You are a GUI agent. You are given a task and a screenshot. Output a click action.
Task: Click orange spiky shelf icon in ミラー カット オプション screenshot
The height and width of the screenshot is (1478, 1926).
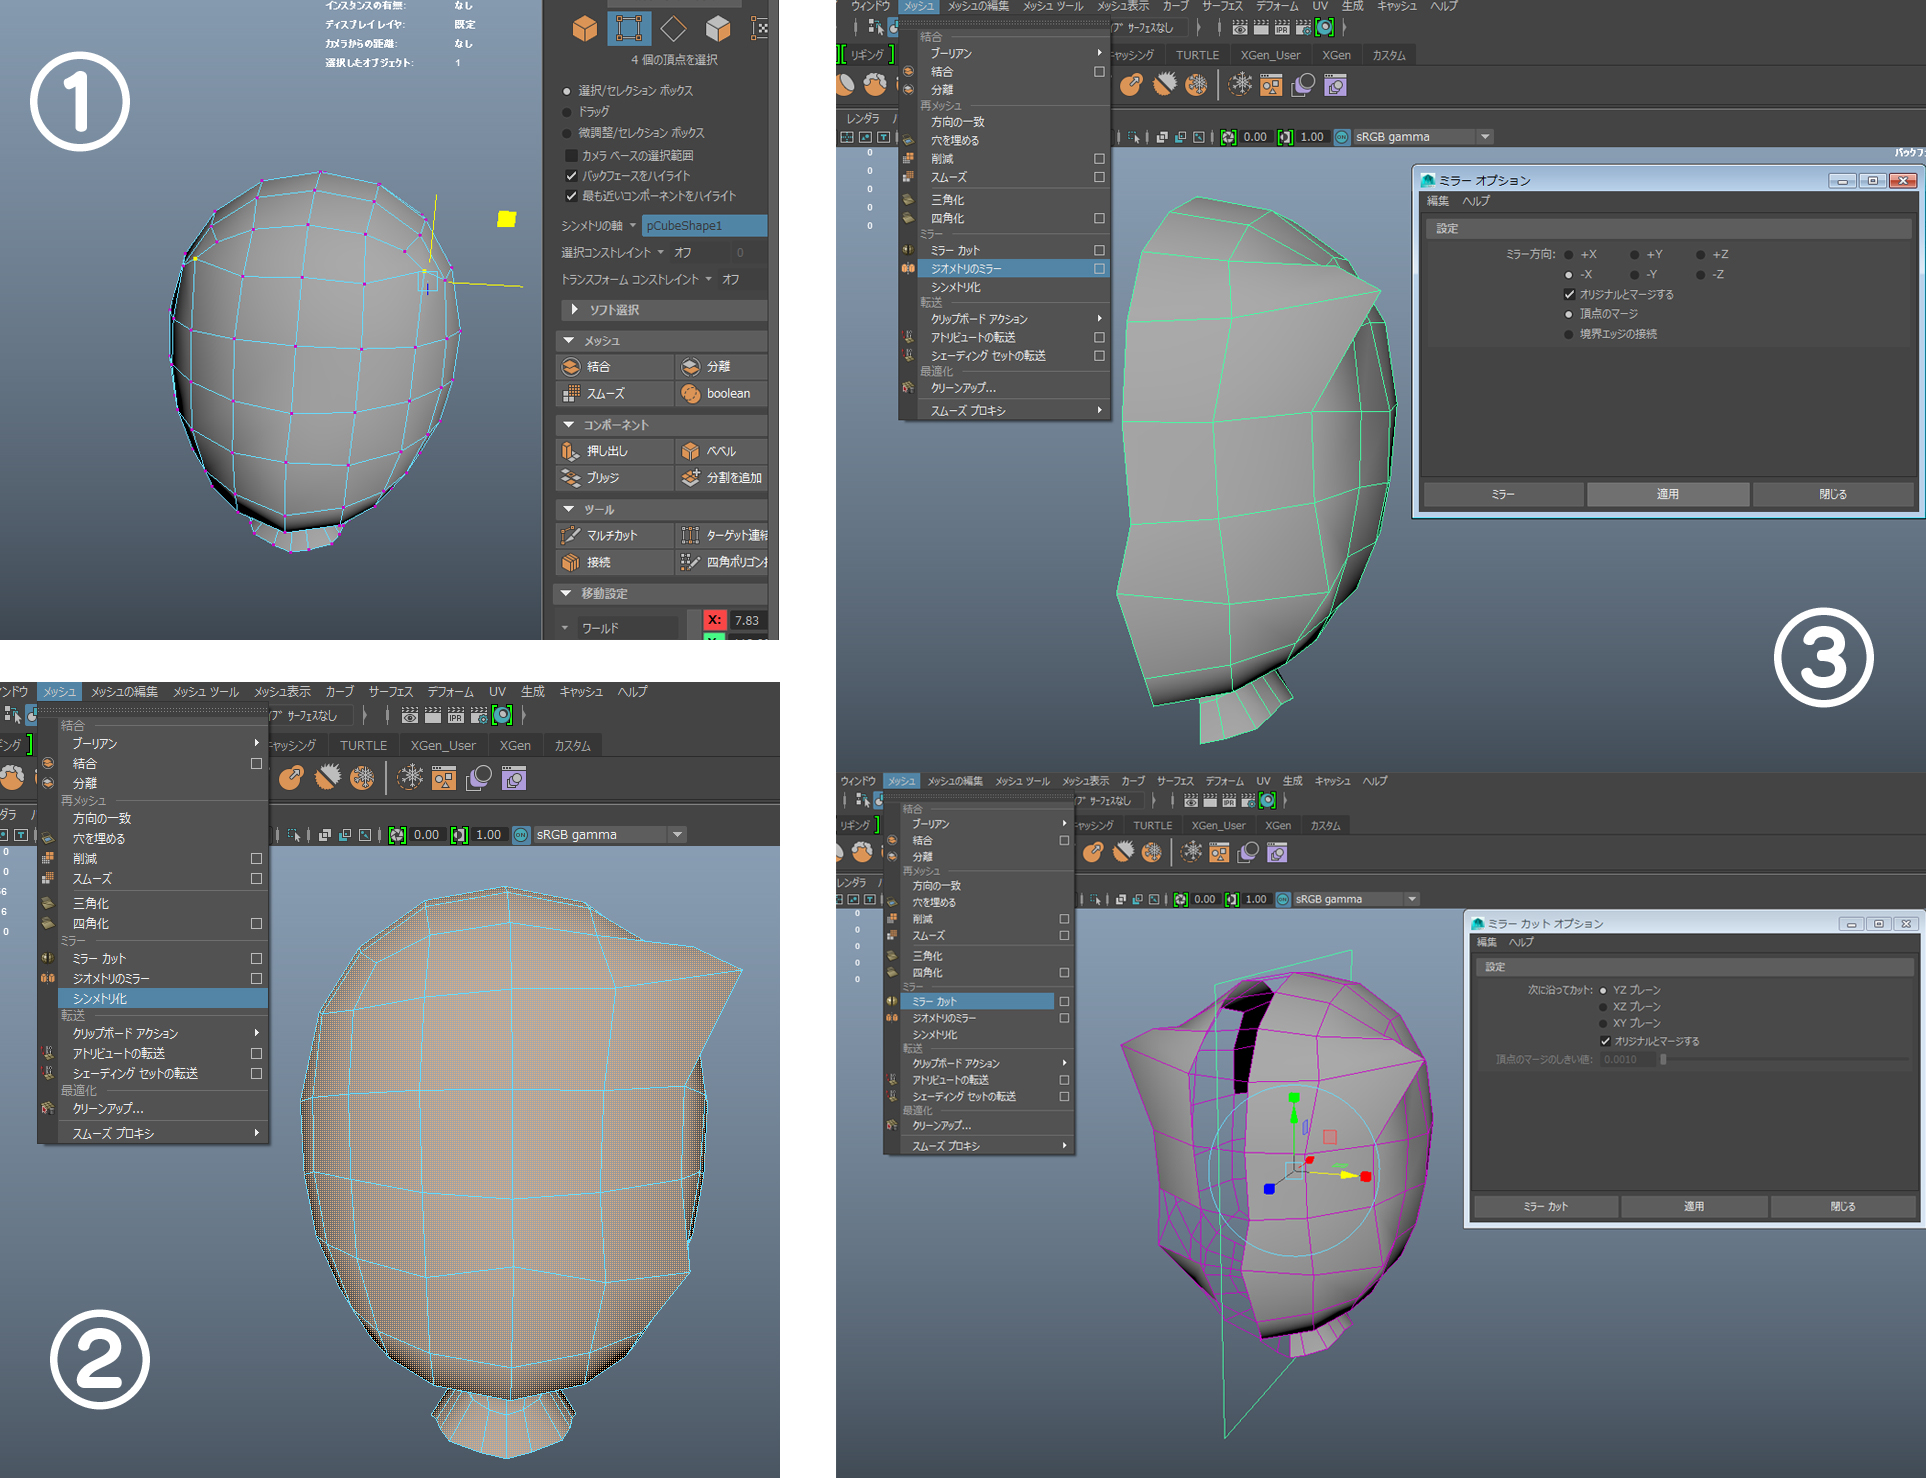point(1124,852)
